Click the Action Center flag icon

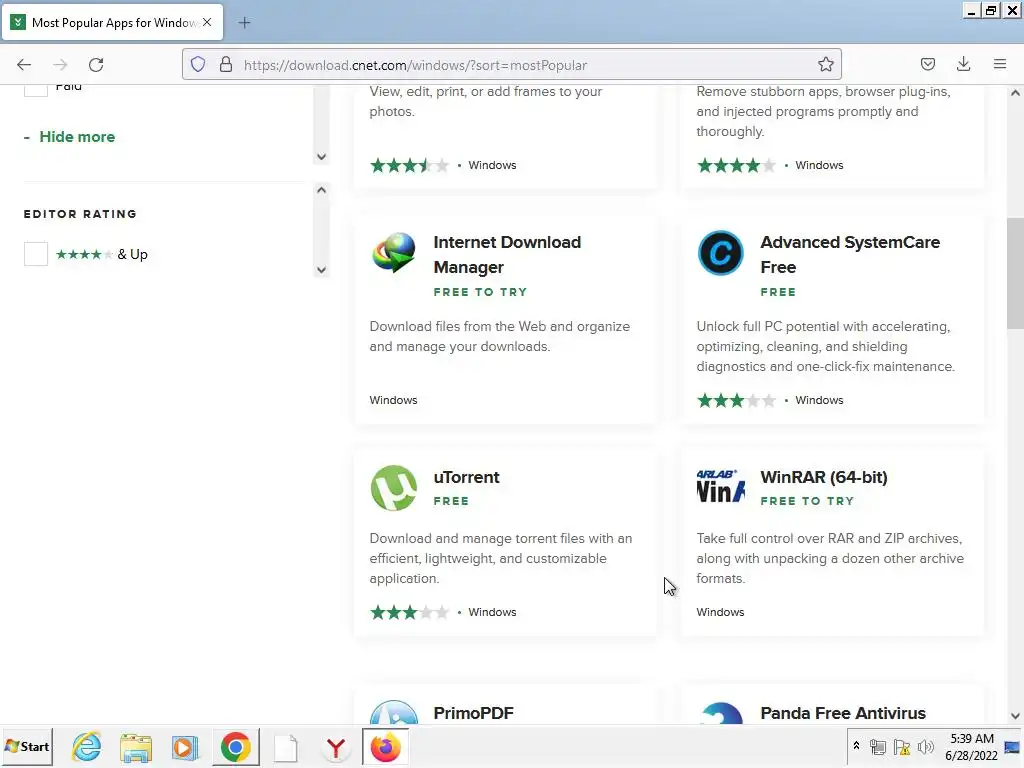click(902, 746)
